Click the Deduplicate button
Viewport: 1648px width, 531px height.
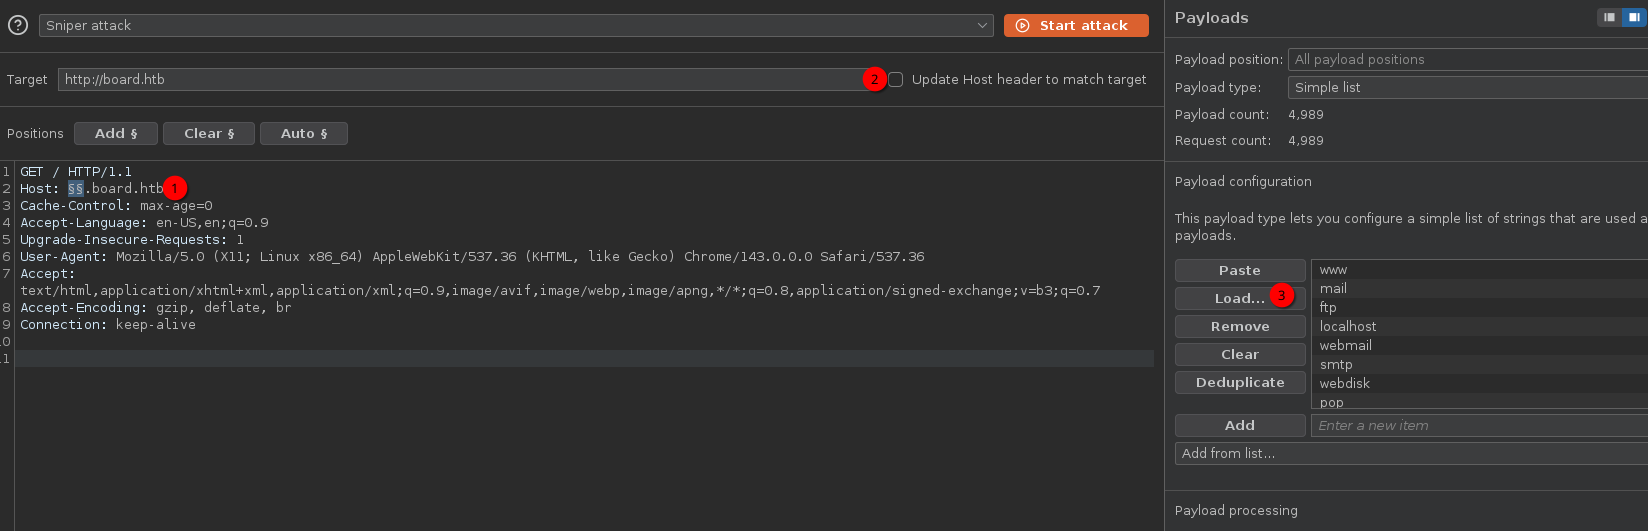pyautogui.click(x=1239, y=382)
